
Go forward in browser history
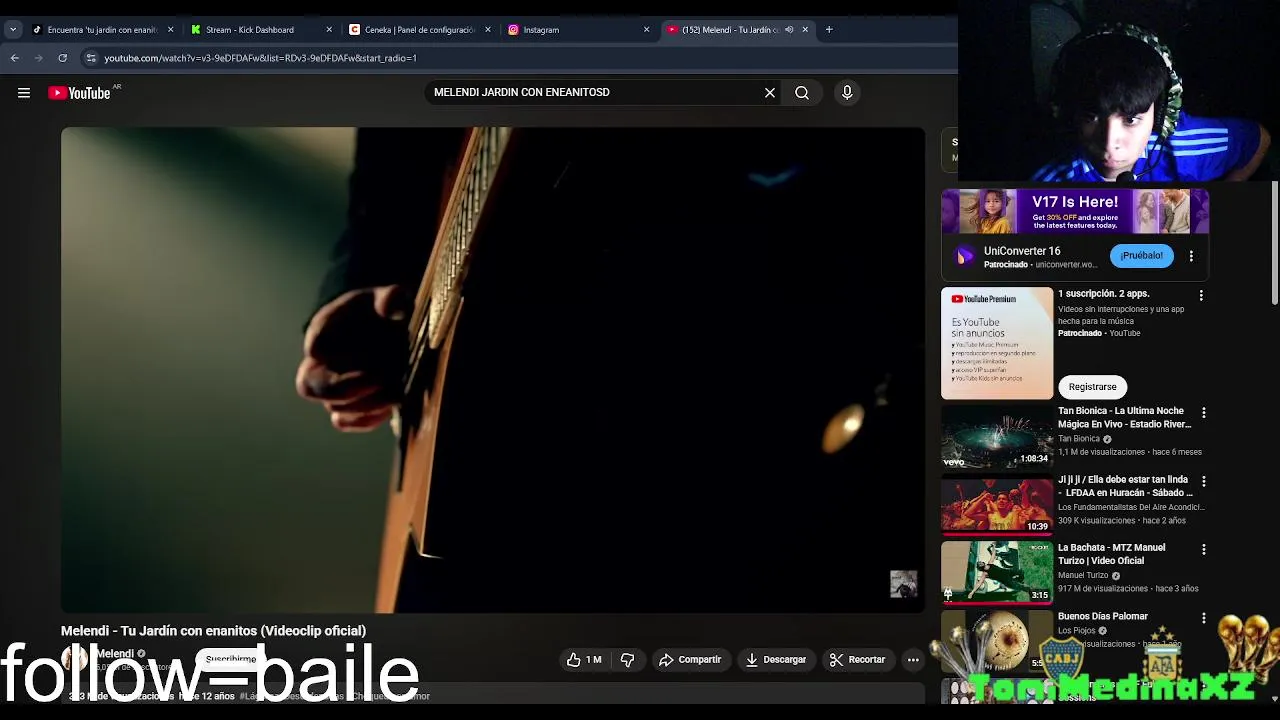click(x=39, y=58)
